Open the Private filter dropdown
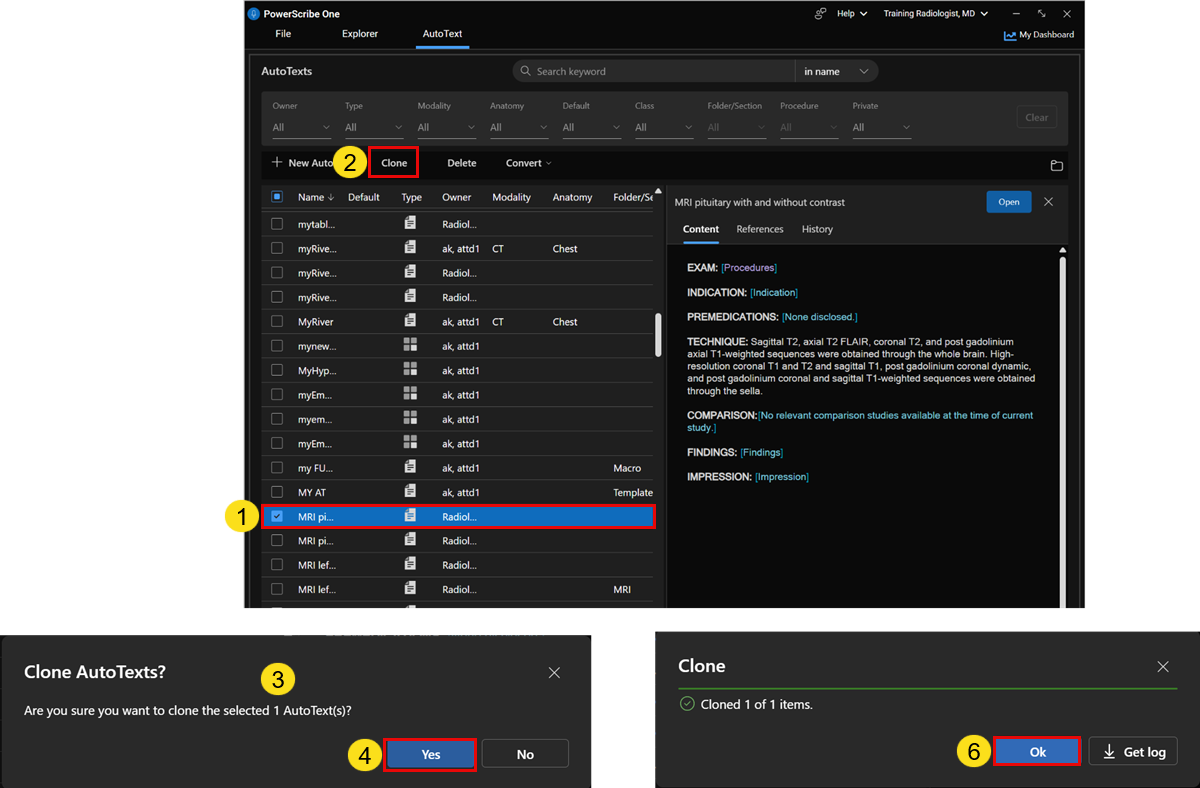This screenshot has height=788, width=1200. (881, 127)
